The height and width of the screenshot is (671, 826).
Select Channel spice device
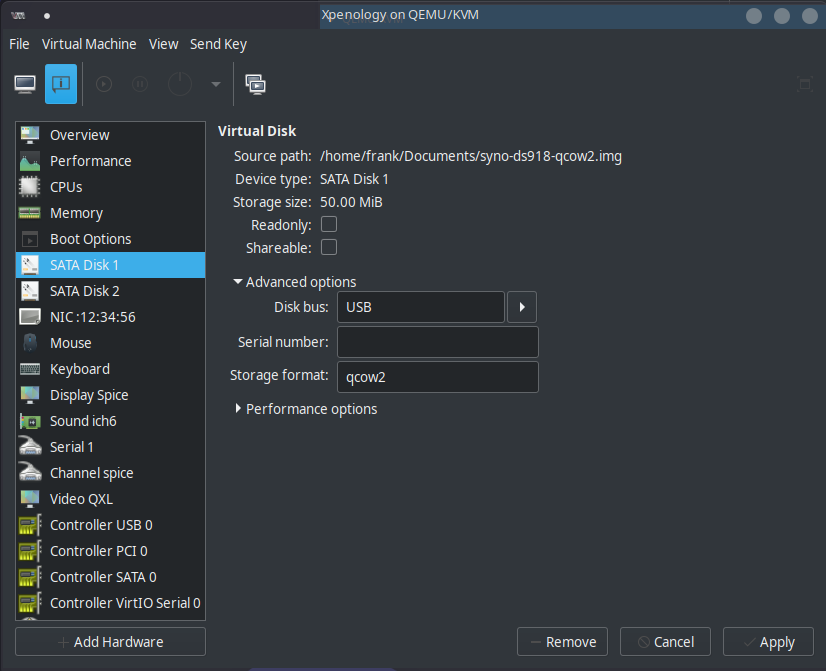click(x=111, y=473)
